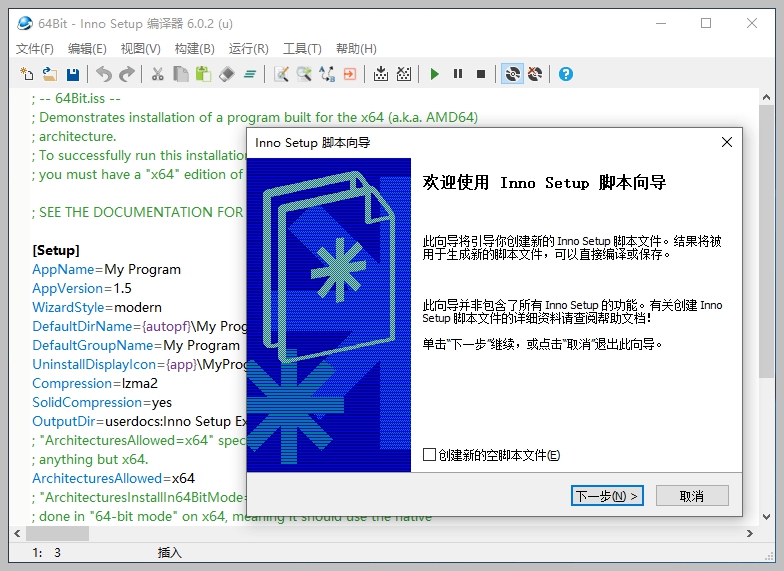Viewport: 784px width, 571px height.
Task: Click the '; anything but x64.' comment line
Action: 90,459
